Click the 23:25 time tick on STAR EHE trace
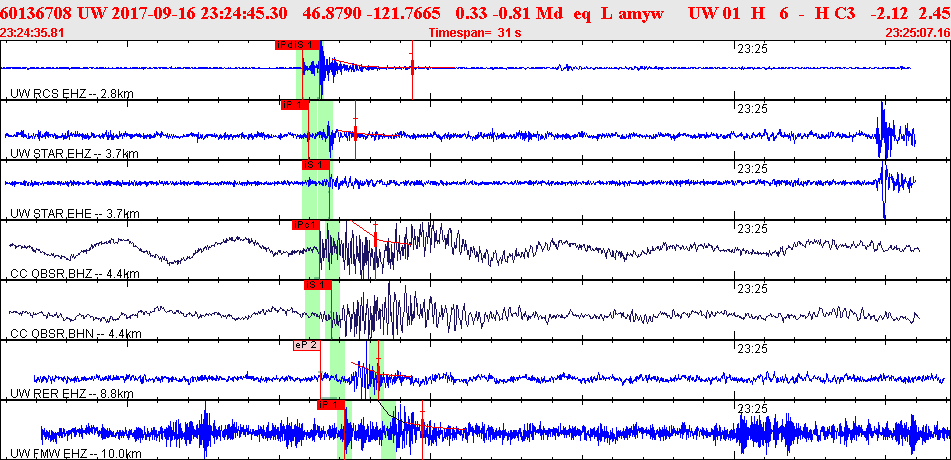The width and height of the screenshot is (951, 460). click(x=752, y=169)
